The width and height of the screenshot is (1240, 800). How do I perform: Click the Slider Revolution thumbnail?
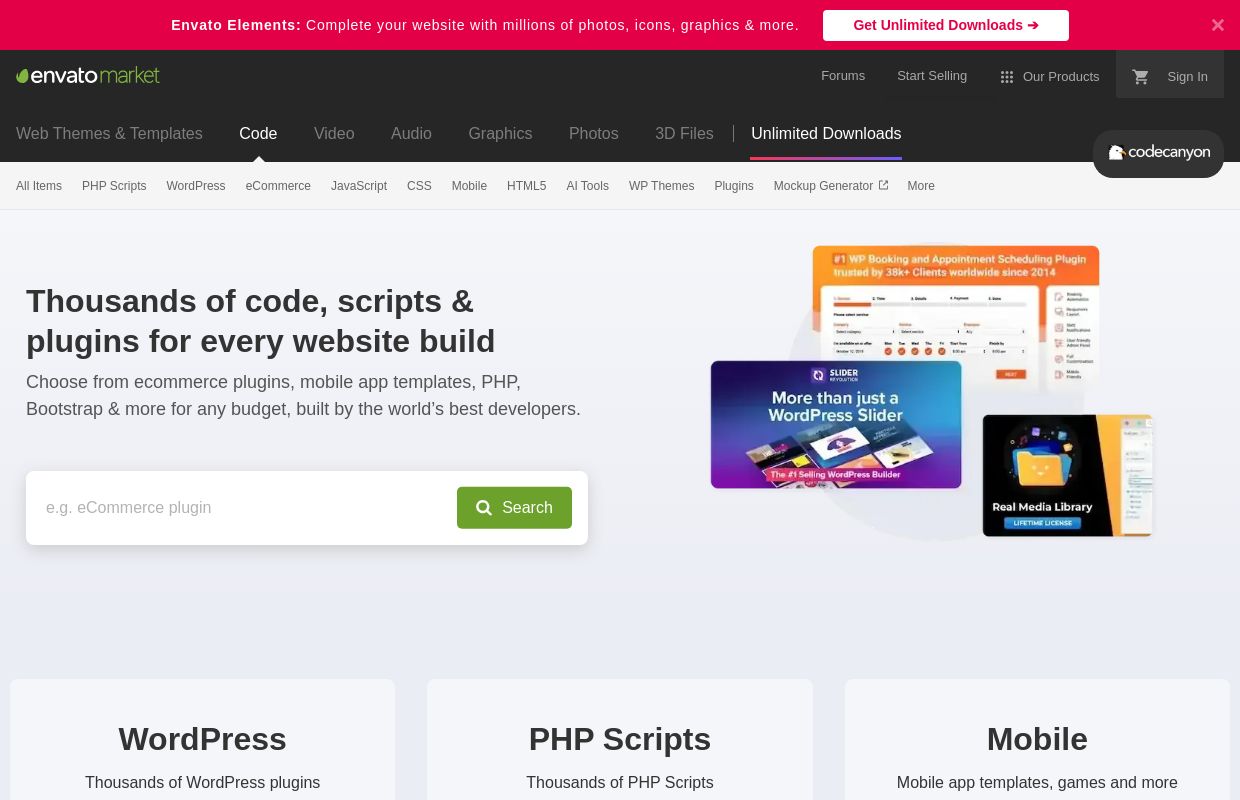836,424
